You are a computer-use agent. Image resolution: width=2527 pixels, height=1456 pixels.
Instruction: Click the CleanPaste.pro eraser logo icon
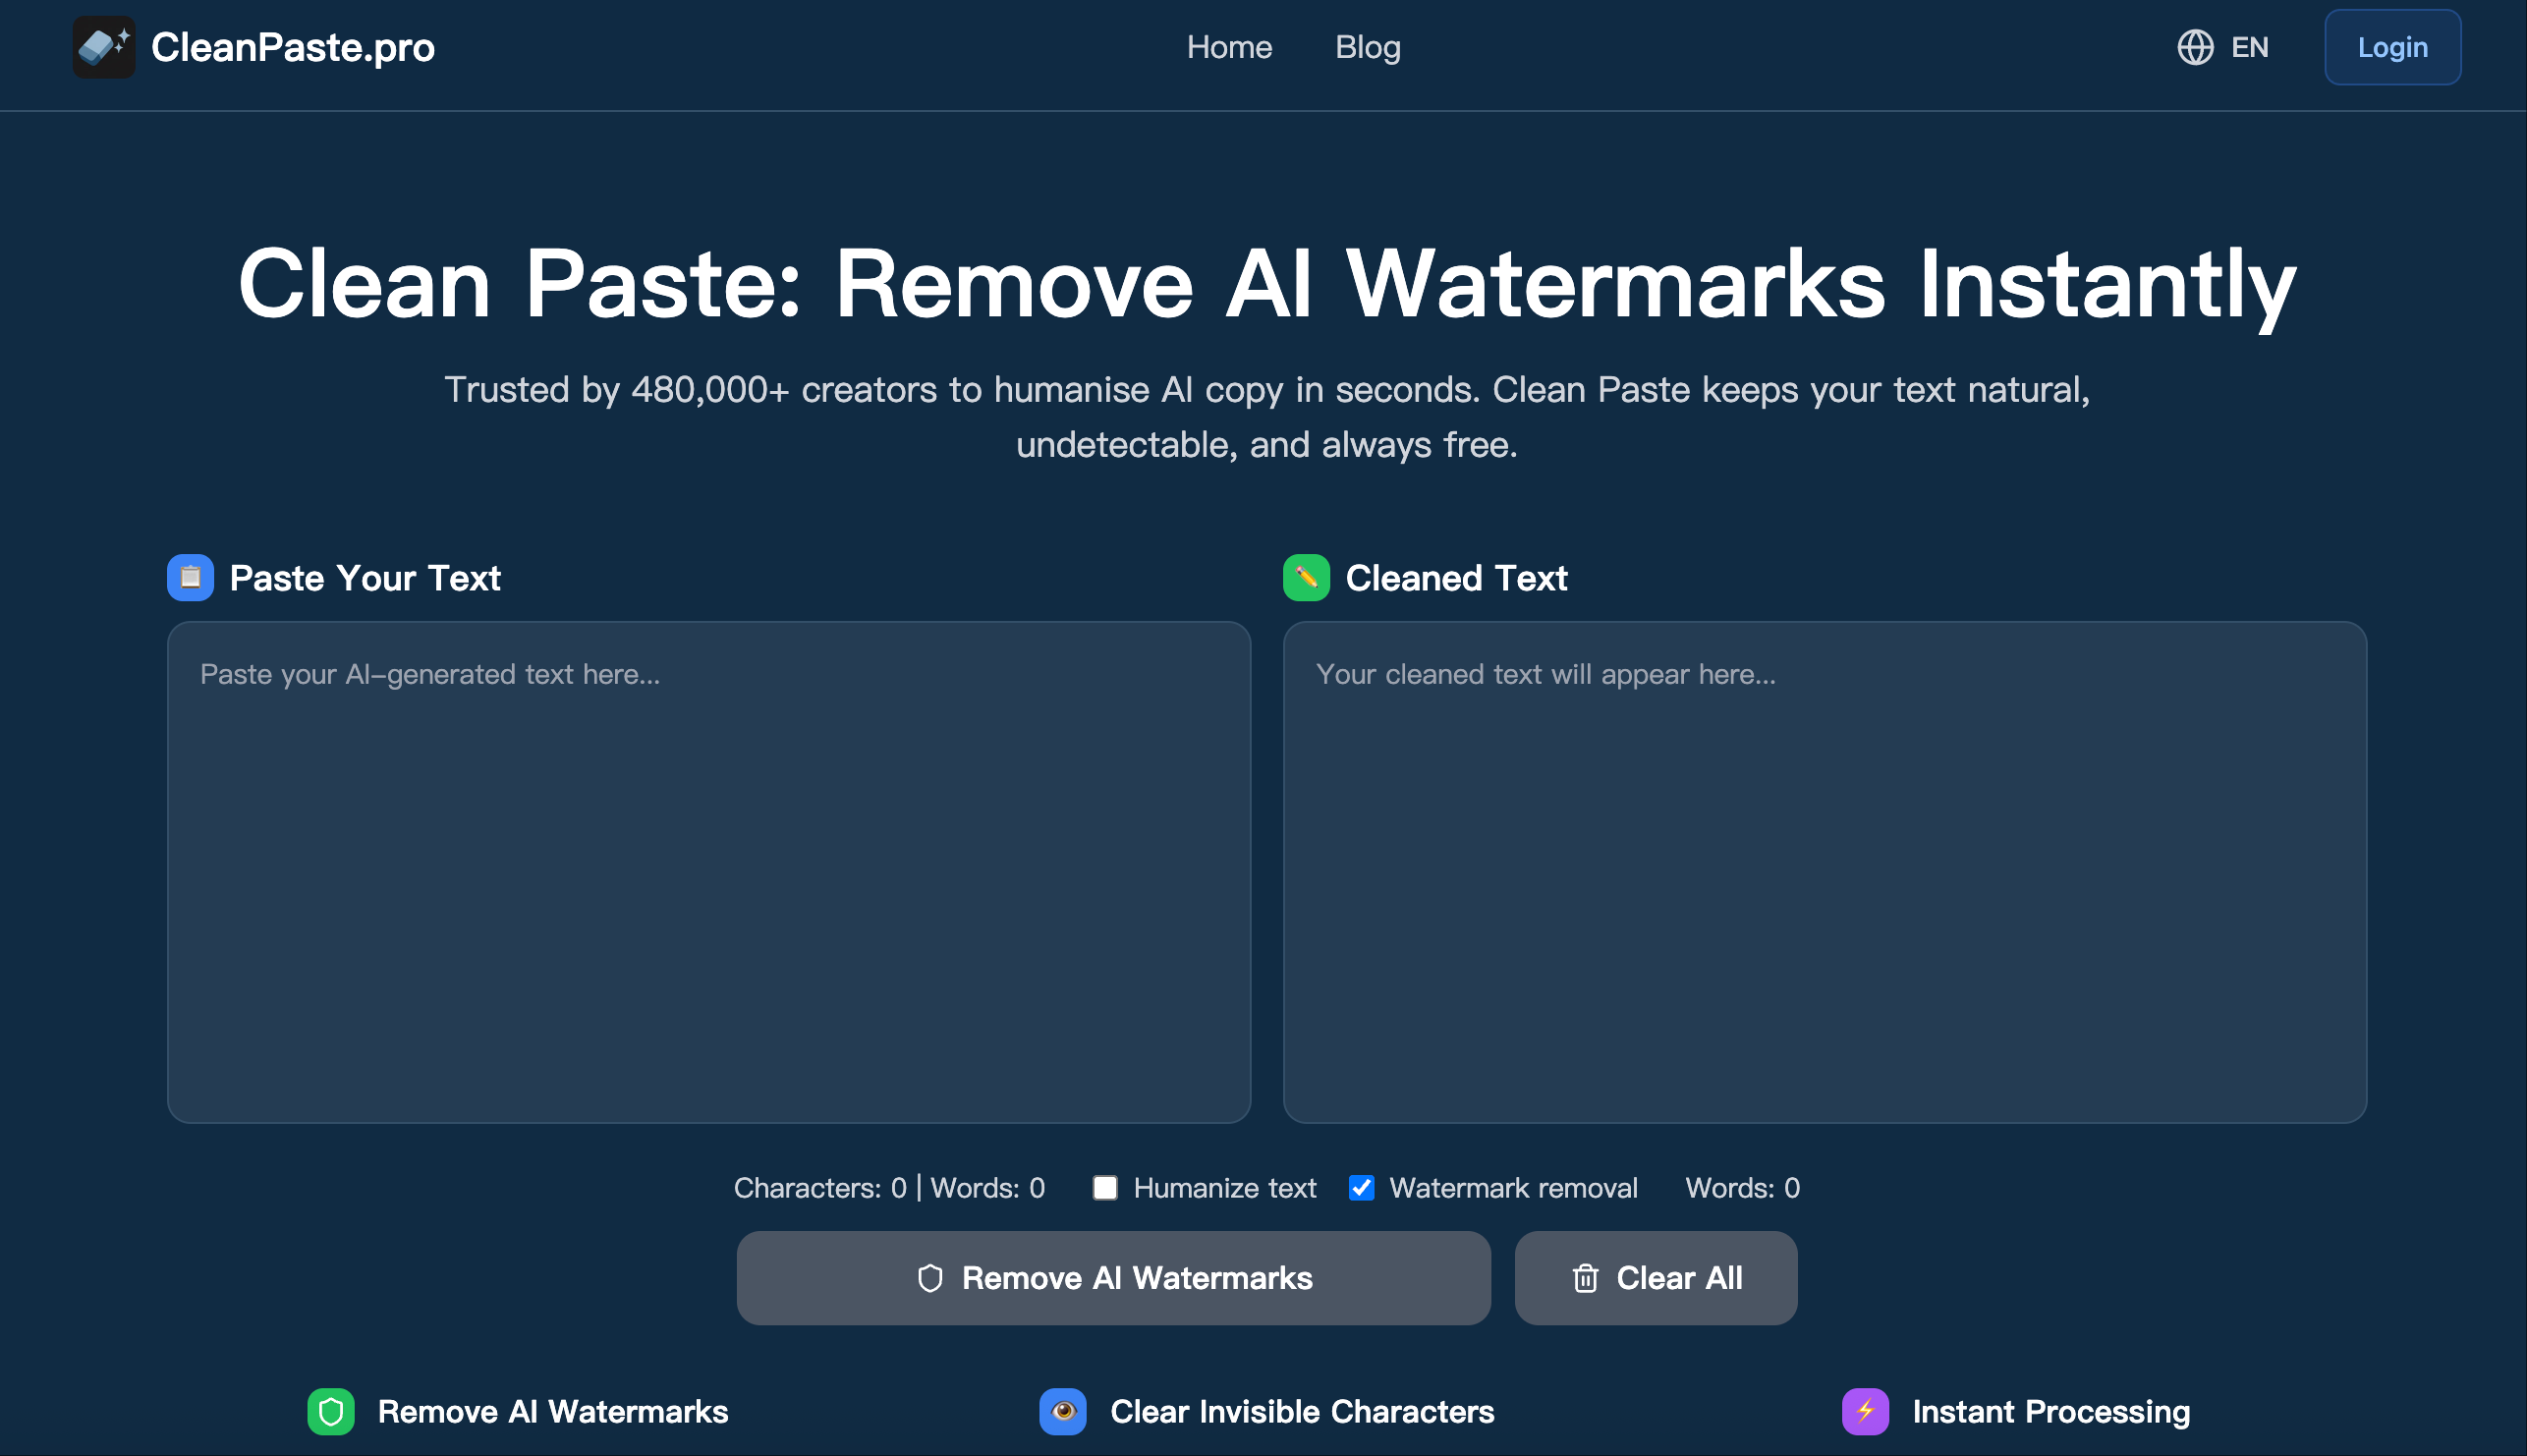(x=103, y=47)
